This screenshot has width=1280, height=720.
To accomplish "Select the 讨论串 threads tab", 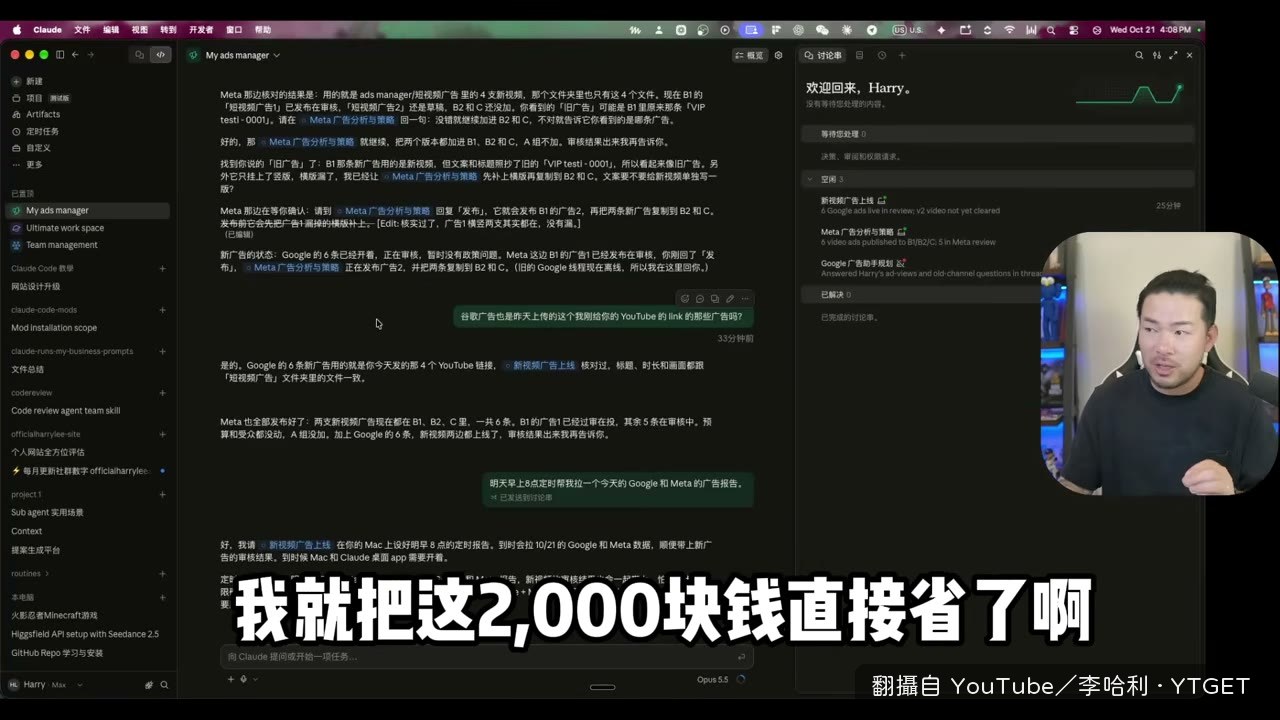I will (823, 55).
